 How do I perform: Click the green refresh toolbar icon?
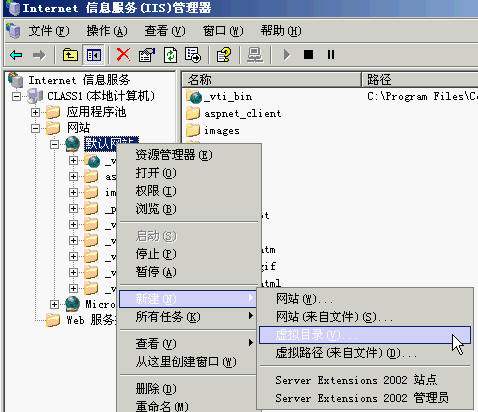pos(170,55)
